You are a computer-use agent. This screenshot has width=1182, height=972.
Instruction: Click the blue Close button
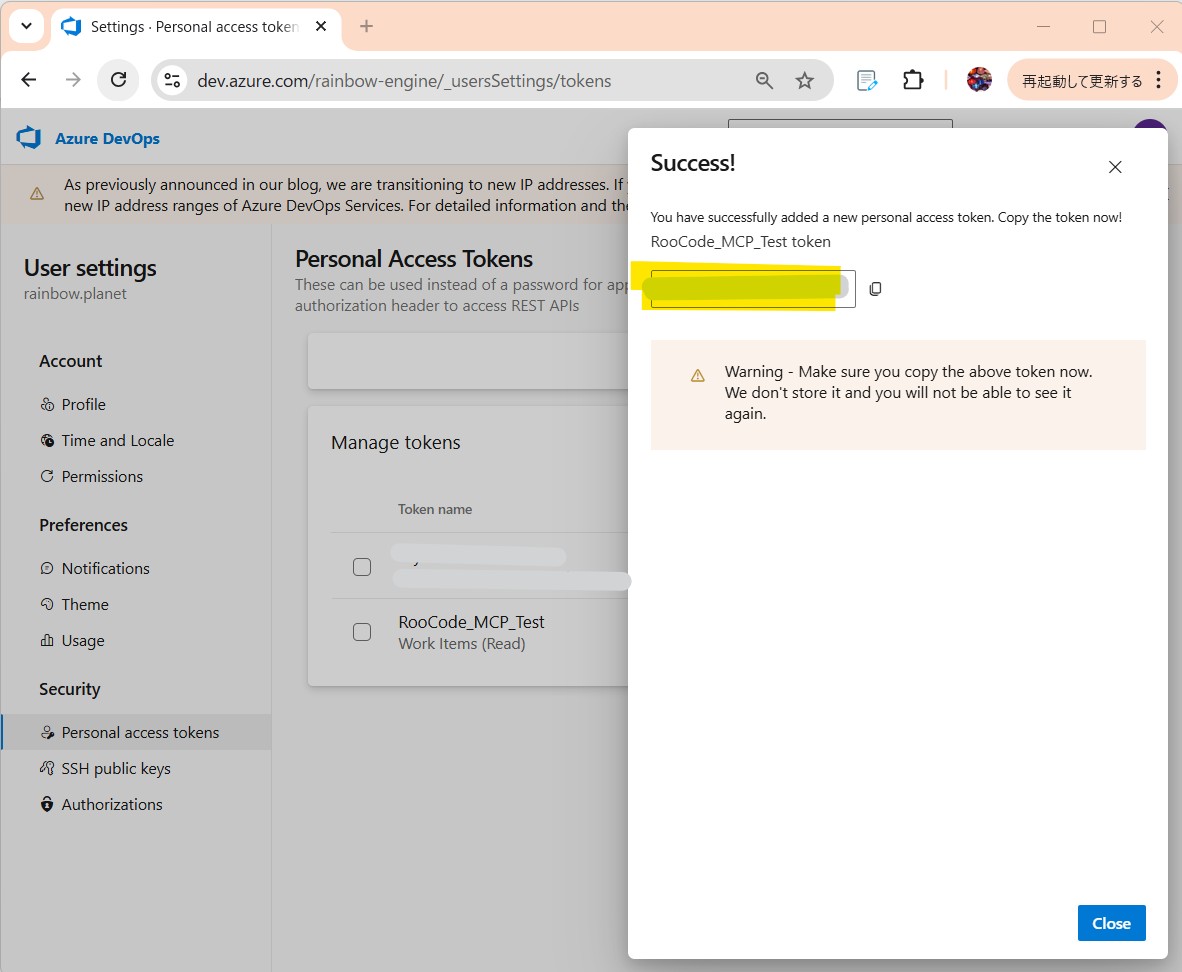click(x=1111, y=923)
